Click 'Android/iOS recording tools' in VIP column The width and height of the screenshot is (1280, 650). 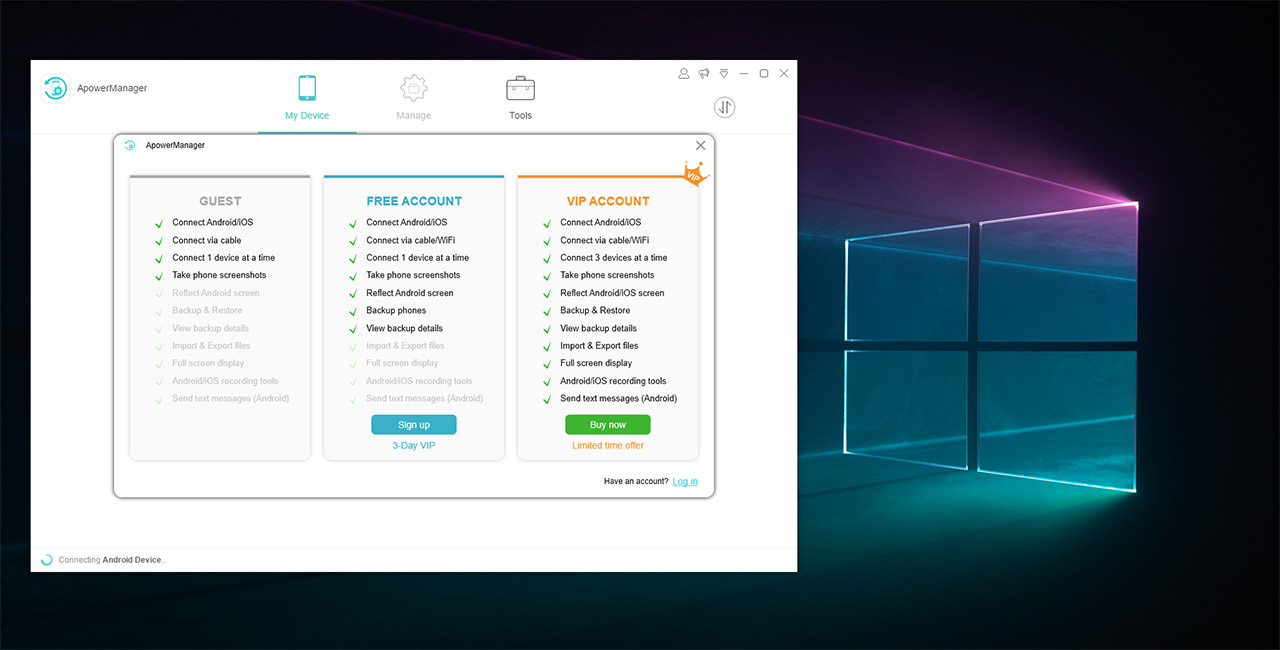click(613, 381)
